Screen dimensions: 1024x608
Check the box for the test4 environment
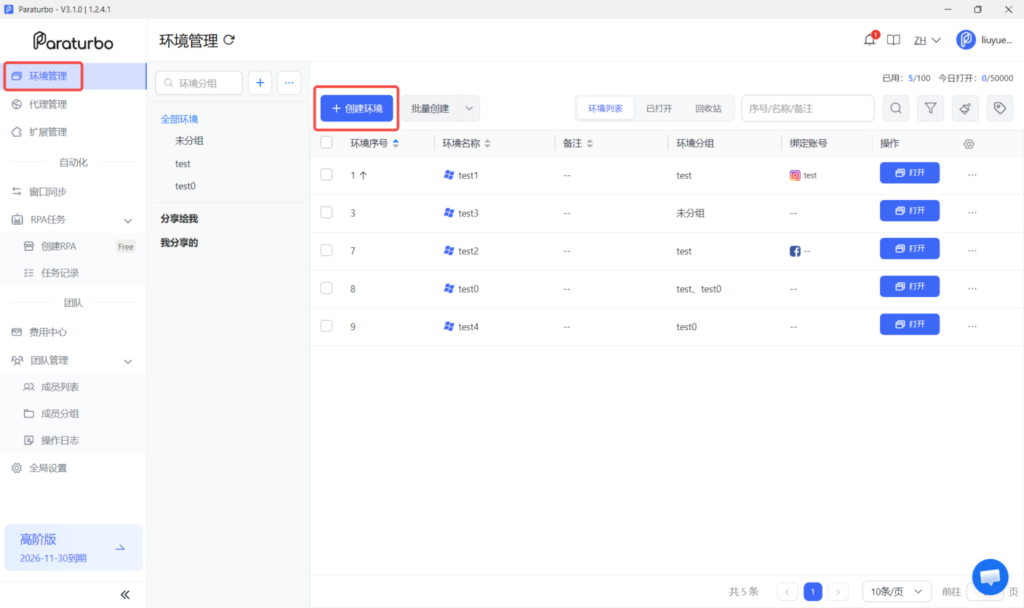pyautogui.click(x=327, y=326)
